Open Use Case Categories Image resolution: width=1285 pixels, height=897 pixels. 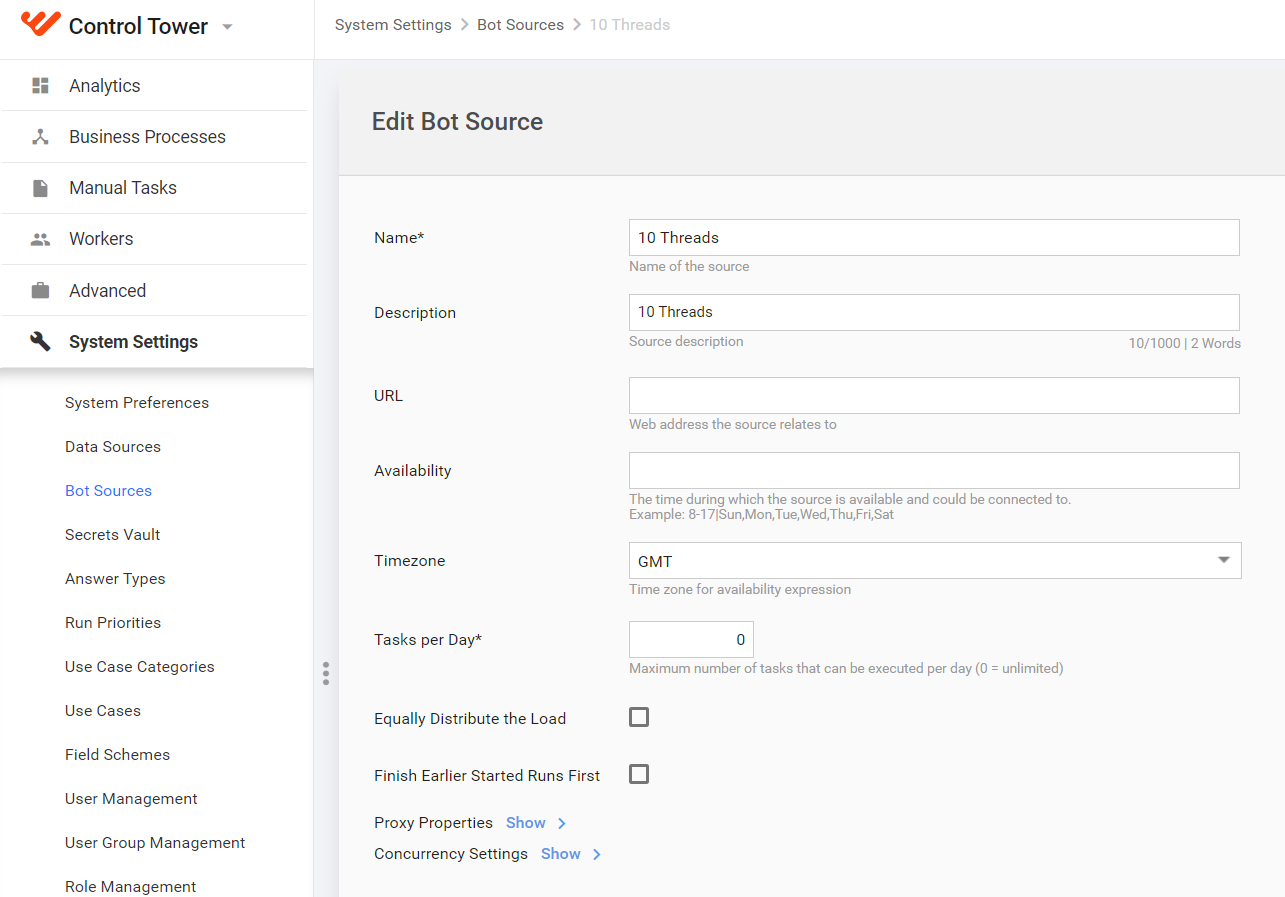coord(140,667)
